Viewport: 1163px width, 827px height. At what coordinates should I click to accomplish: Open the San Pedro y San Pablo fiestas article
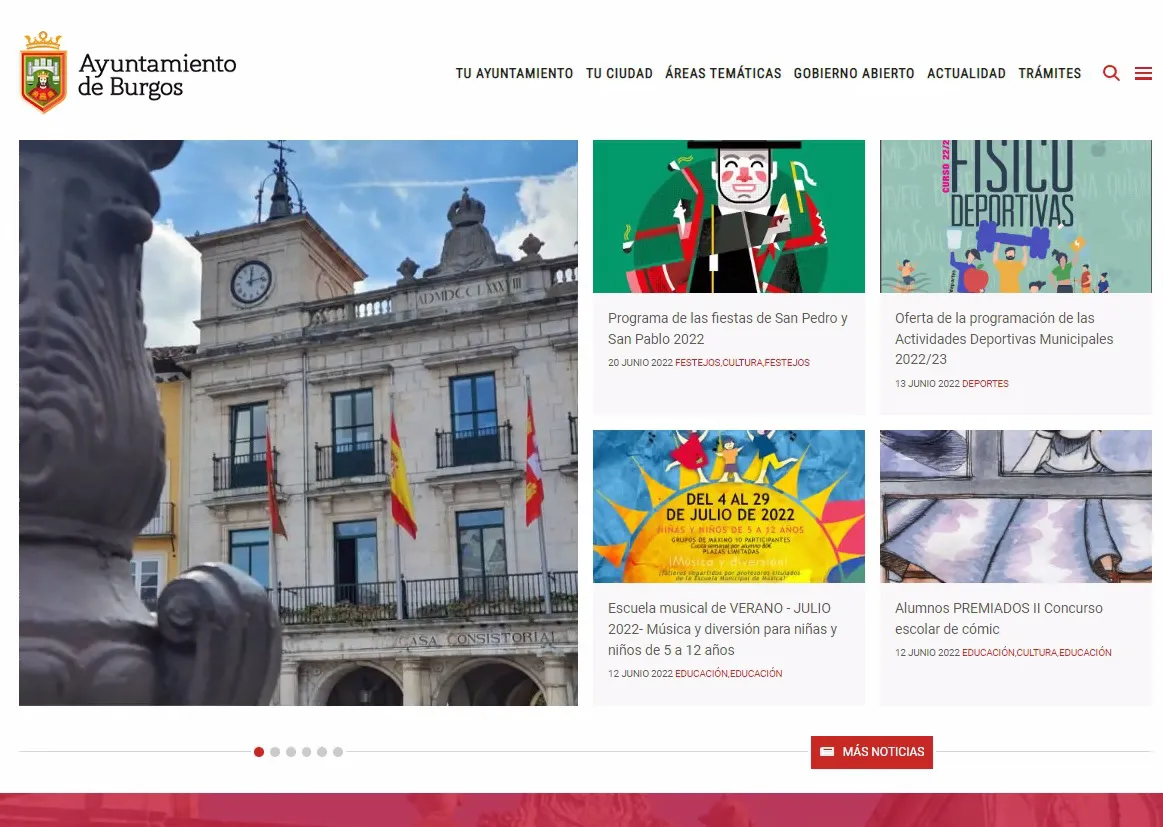point(727,328)
